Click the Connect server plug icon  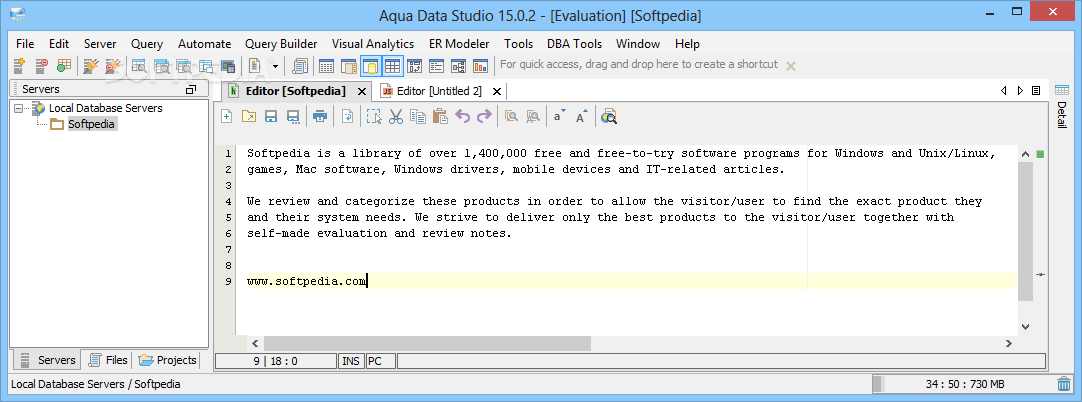(x=90, y=66)
